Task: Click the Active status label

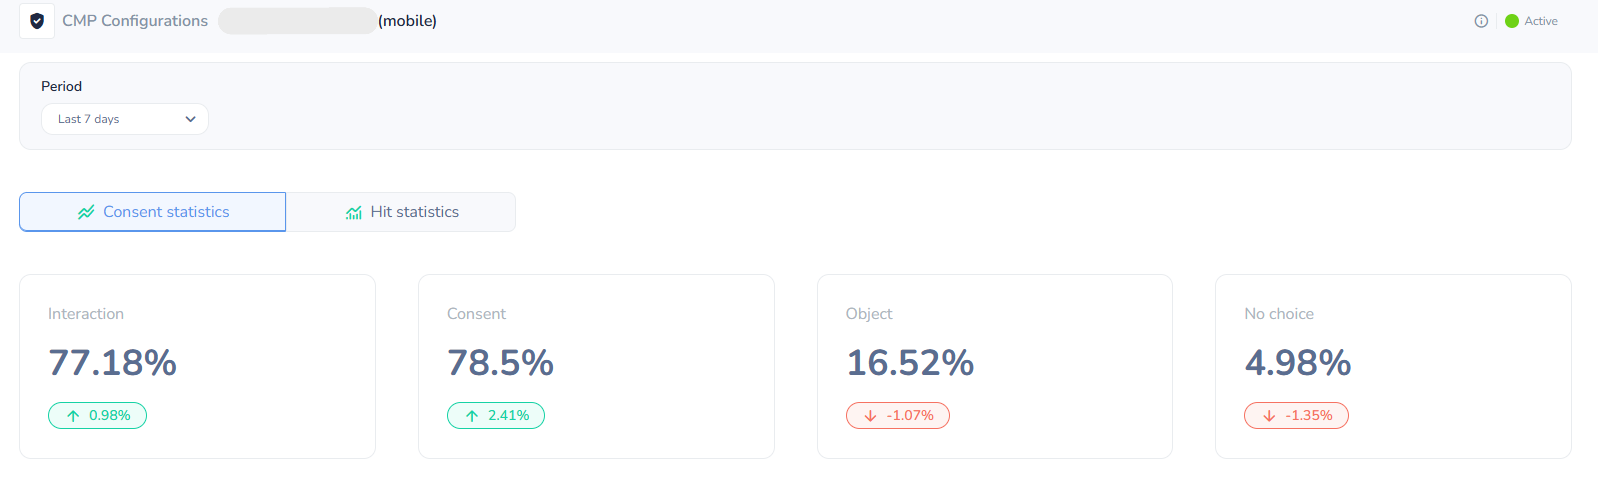Action: pos(1541,21)
